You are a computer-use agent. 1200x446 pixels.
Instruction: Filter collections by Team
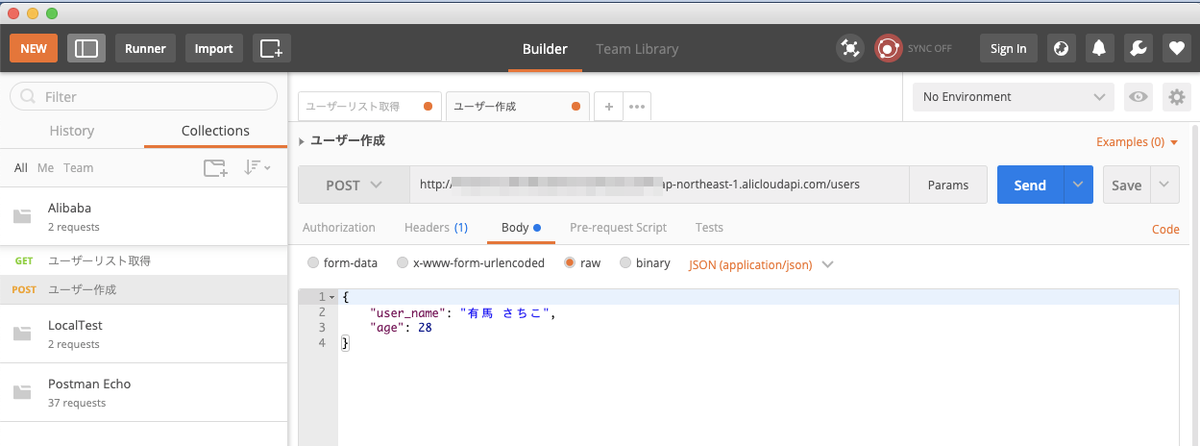[78, 168]
